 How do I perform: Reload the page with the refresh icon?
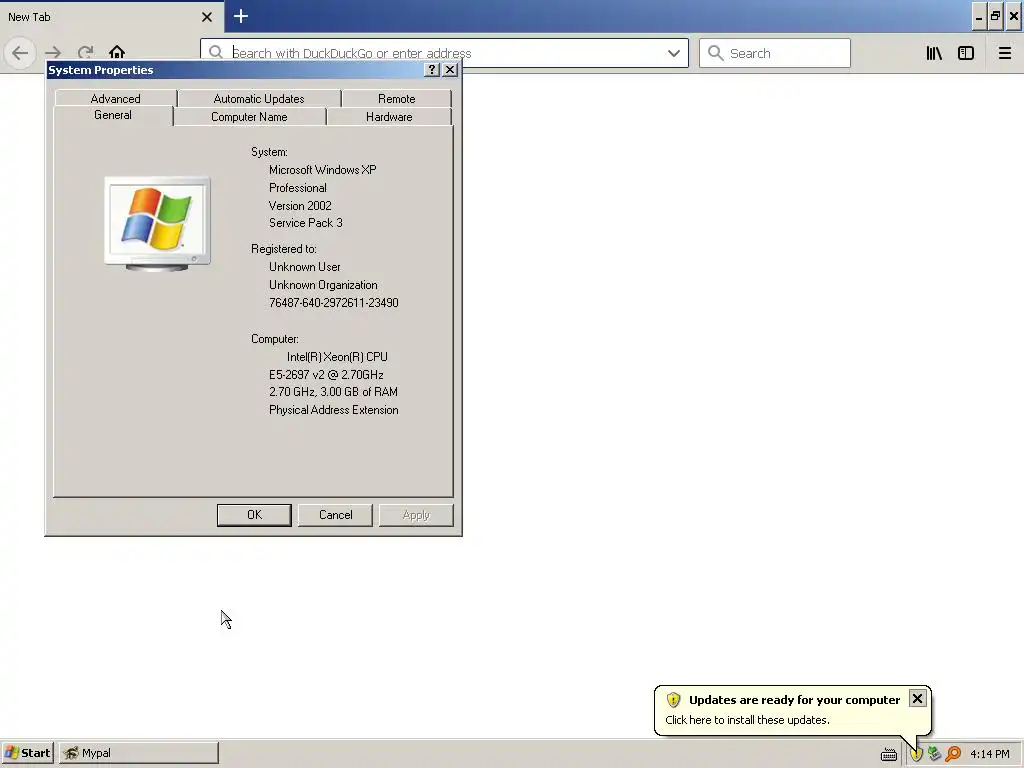coord(86,53)
